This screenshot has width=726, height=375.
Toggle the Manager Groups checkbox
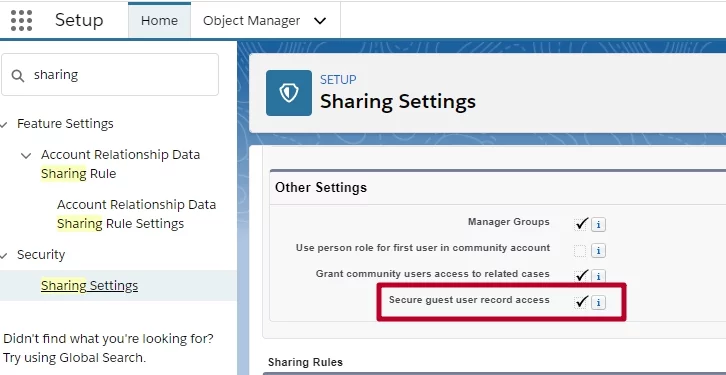(x=580, y=224)
